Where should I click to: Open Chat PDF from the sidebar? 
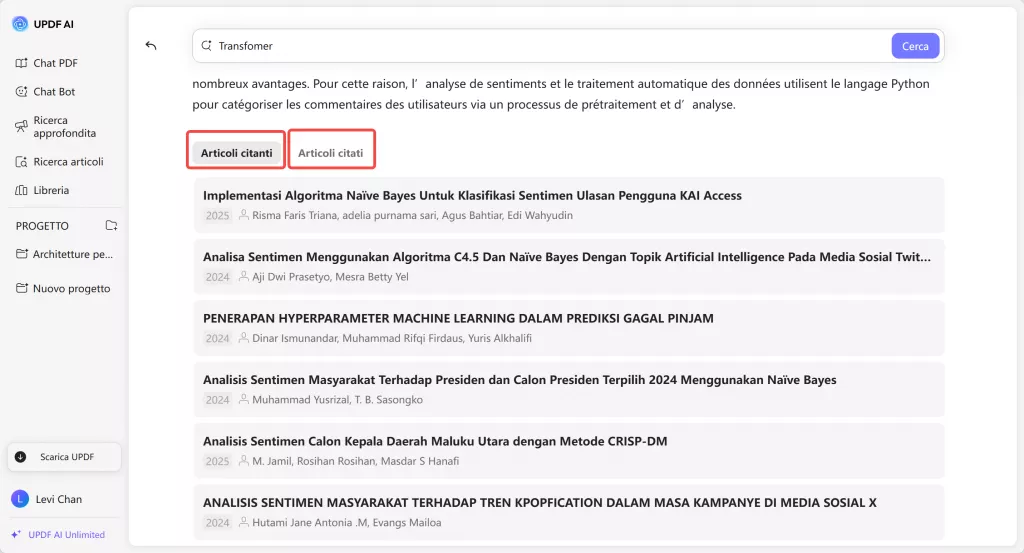[x=46, y=63]
